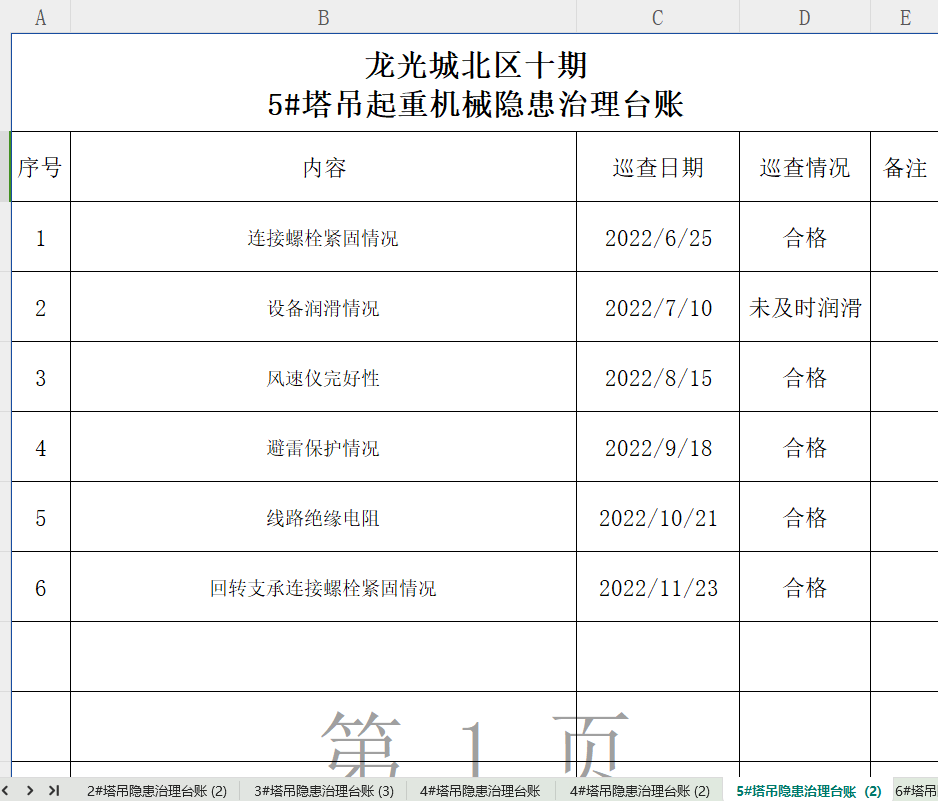Select the 备注 header cell
938x801 pixels.
pyautogui.click(x=904, y=168)
